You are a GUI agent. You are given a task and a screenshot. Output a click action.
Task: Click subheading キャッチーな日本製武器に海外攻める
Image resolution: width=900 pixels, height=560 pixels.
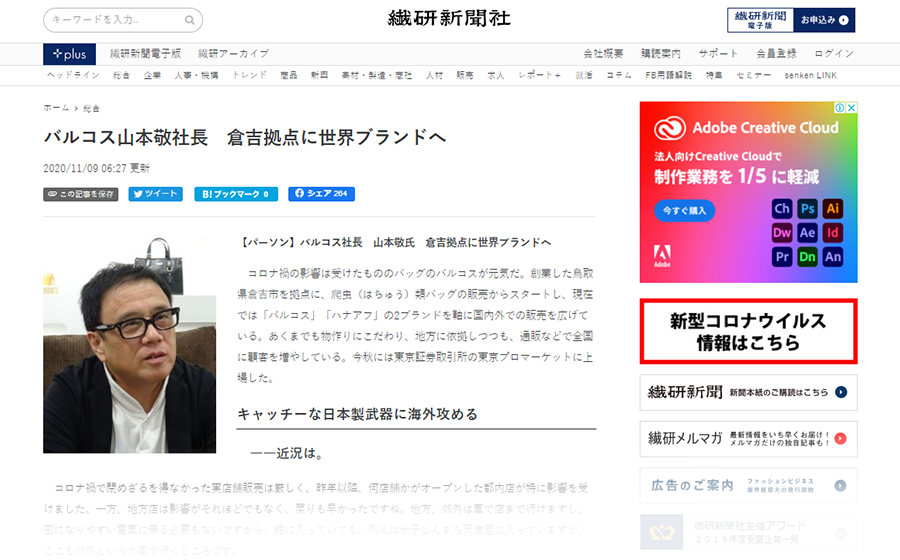click(358, 414)
